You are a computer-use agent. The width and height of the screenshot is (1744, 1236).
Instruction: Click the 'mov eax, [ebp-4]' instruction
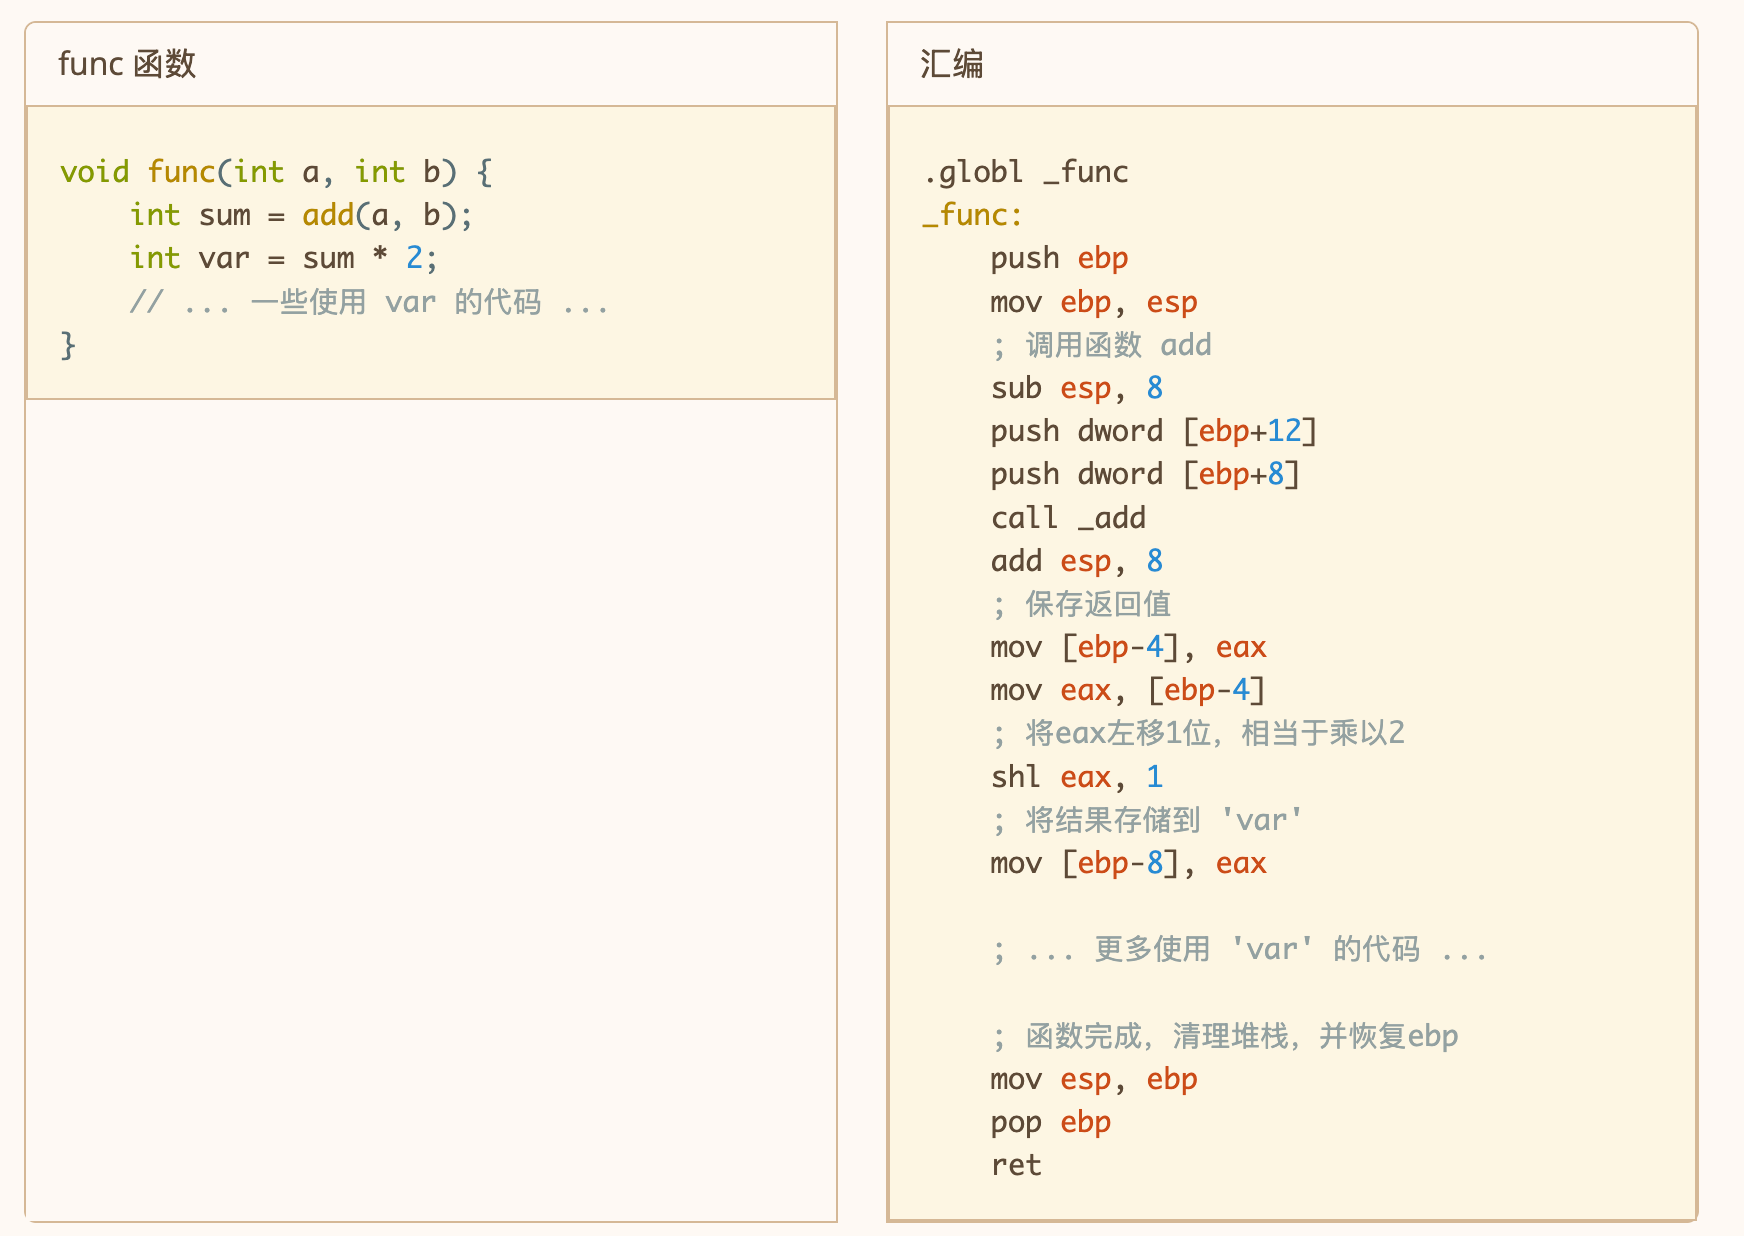click(1129, 690)
